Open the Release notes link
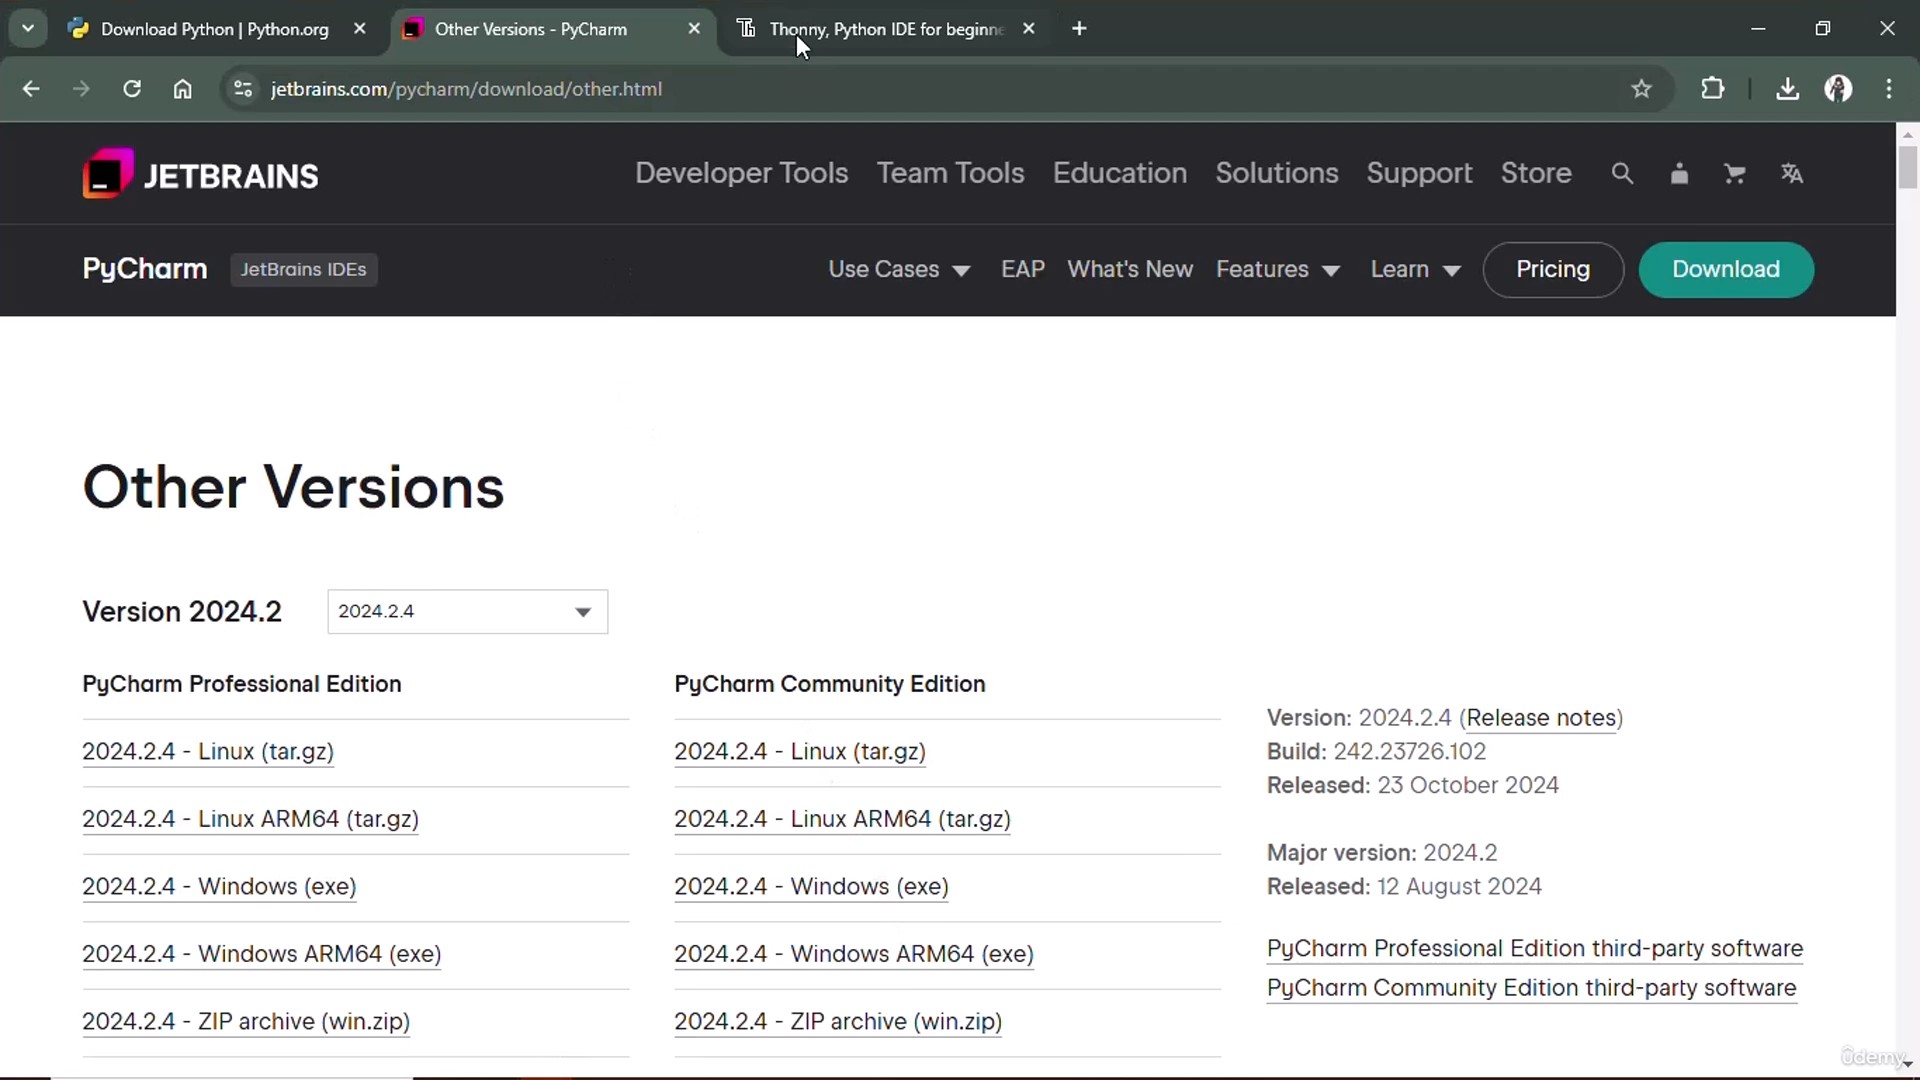1920x1080 pixels. tap(1541, 718)
